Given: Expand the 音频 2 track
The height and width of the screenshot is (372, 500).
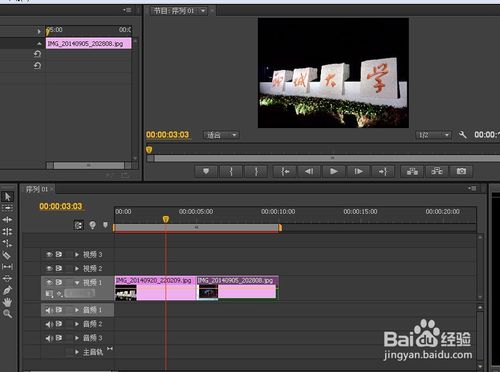Looking at the screenshot, I should pyautogui.click(x=77, y=324).
